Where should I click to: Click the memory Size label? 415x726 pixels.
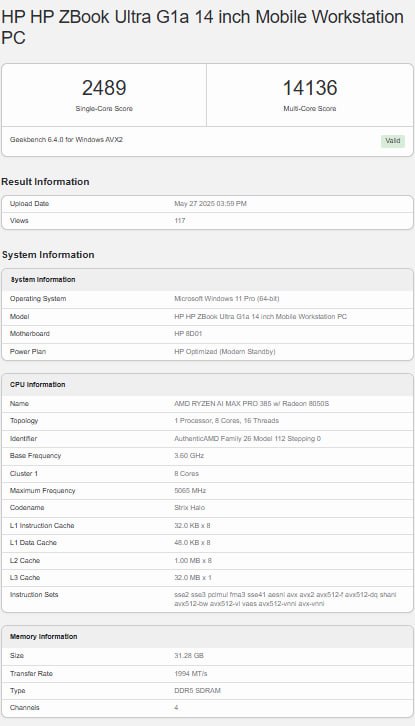click(x=17, y=656)
